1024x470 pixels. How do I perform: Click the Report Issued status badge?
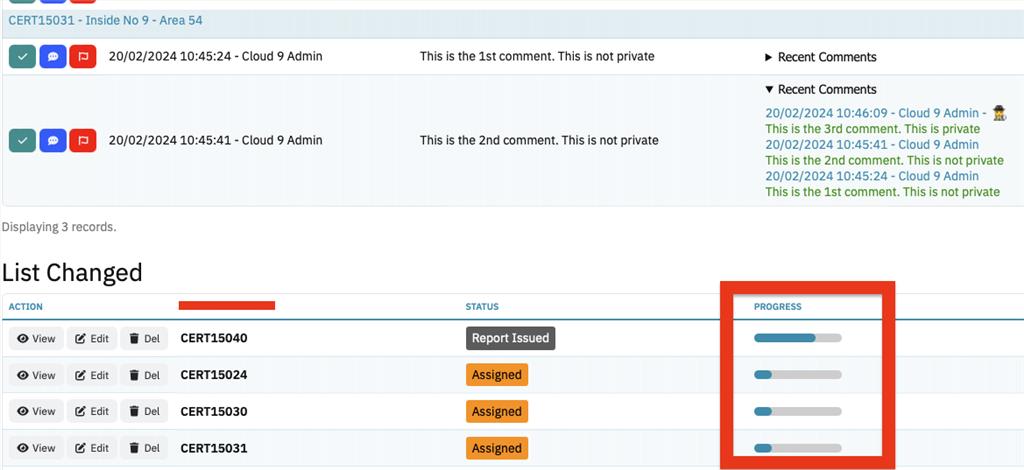coord(510,339)
